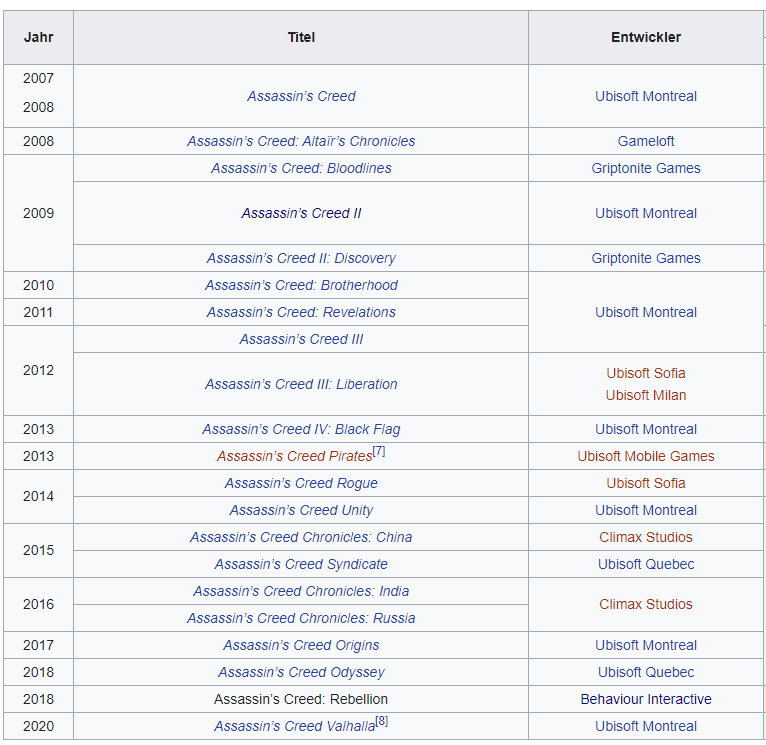766x745 pixels.
Task: Open Assassin's Creed: Revelations link
Action: click(301, 312)
